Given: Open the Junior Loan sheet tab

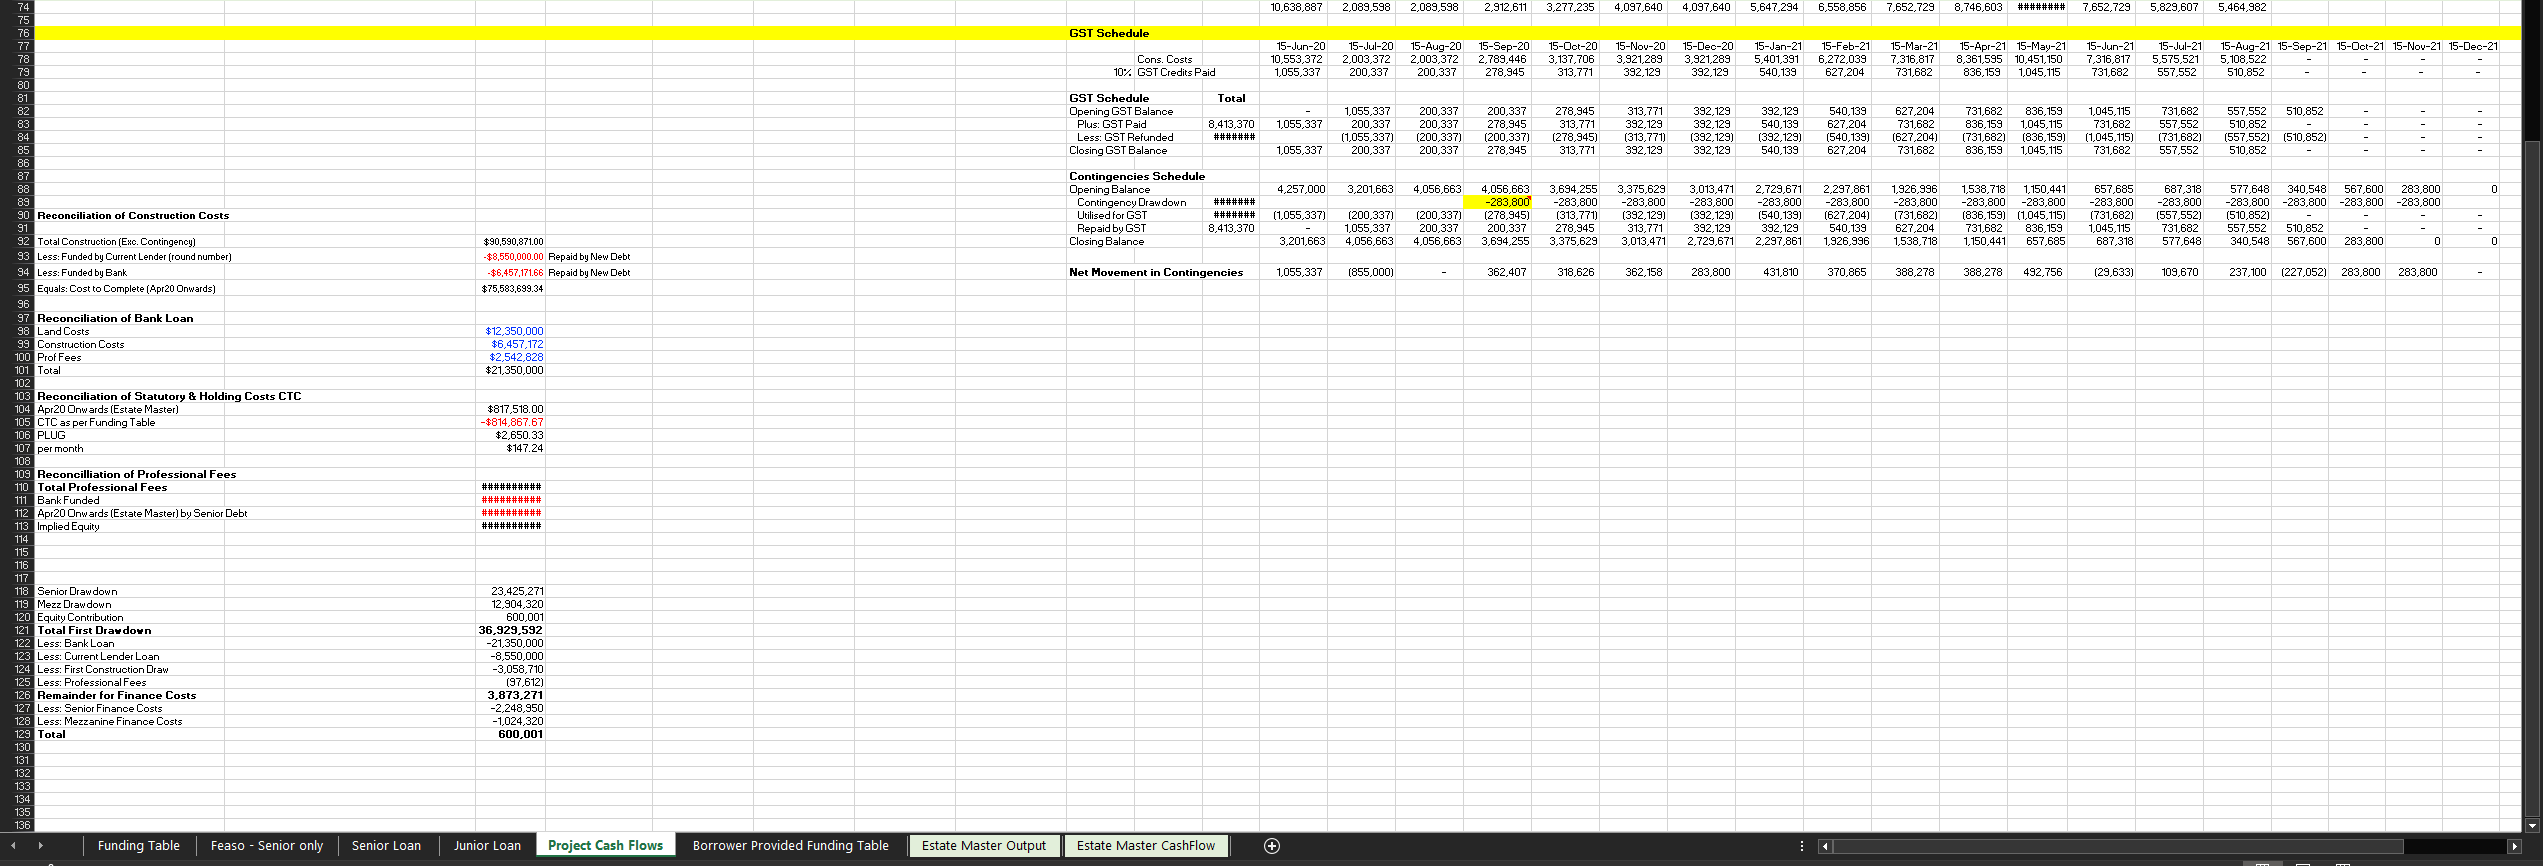Looking at the screenshot, I should coord(487,846).
